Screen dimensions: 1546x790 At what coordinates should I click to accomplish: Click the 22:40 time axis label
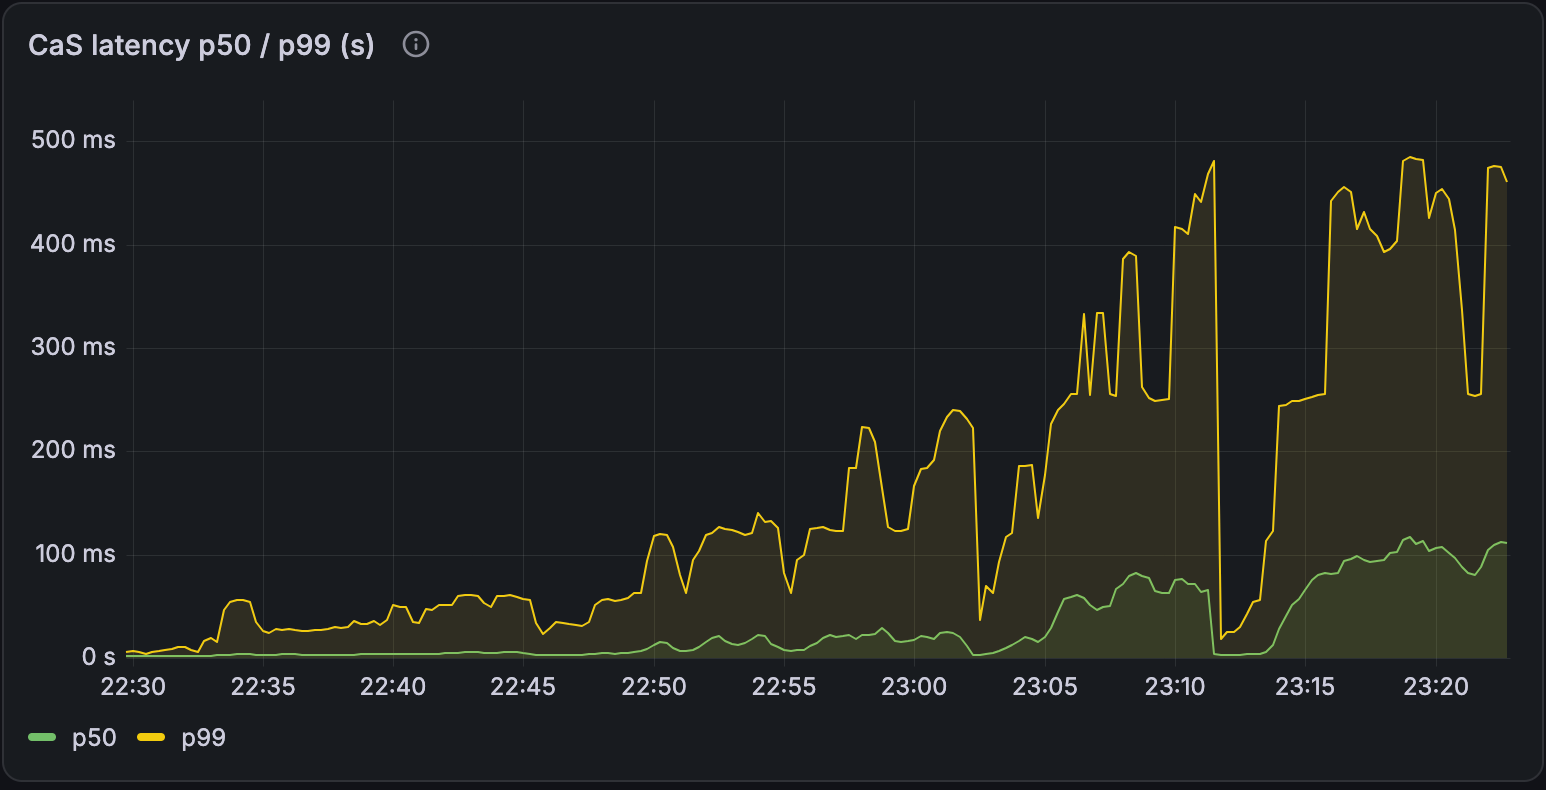pyautogui.click(x=393, y=687)
